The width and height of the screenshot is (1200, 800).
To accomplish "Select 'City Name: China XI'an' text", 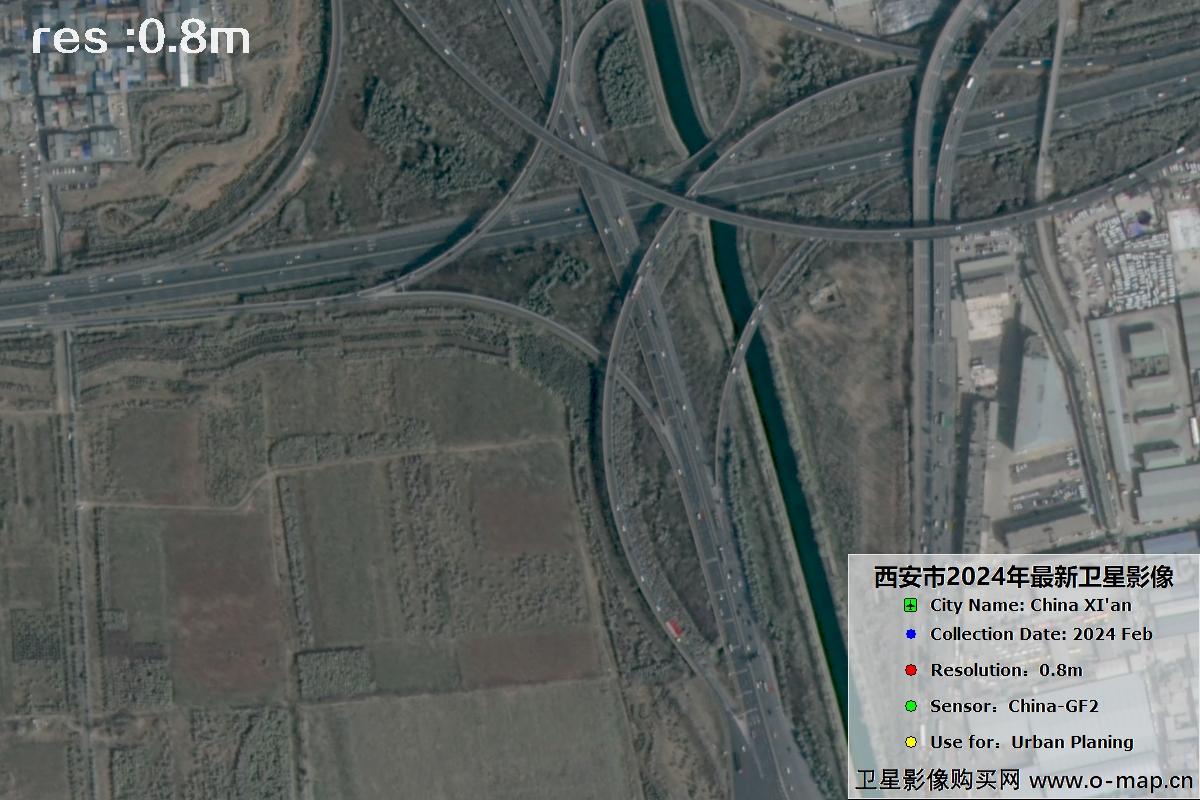I will coord(1031,605).
